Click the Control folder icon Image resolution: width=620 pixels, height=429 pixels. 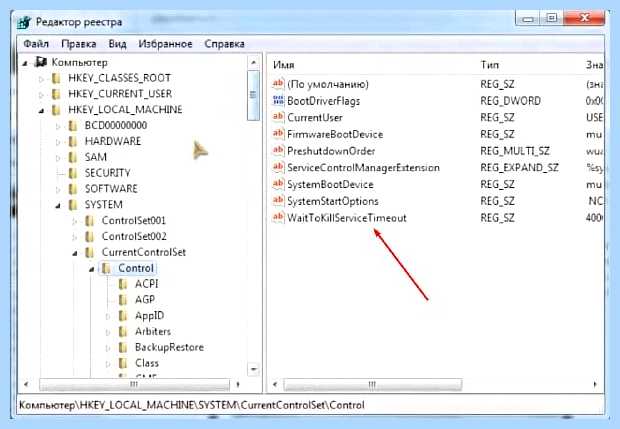[106, 268]
